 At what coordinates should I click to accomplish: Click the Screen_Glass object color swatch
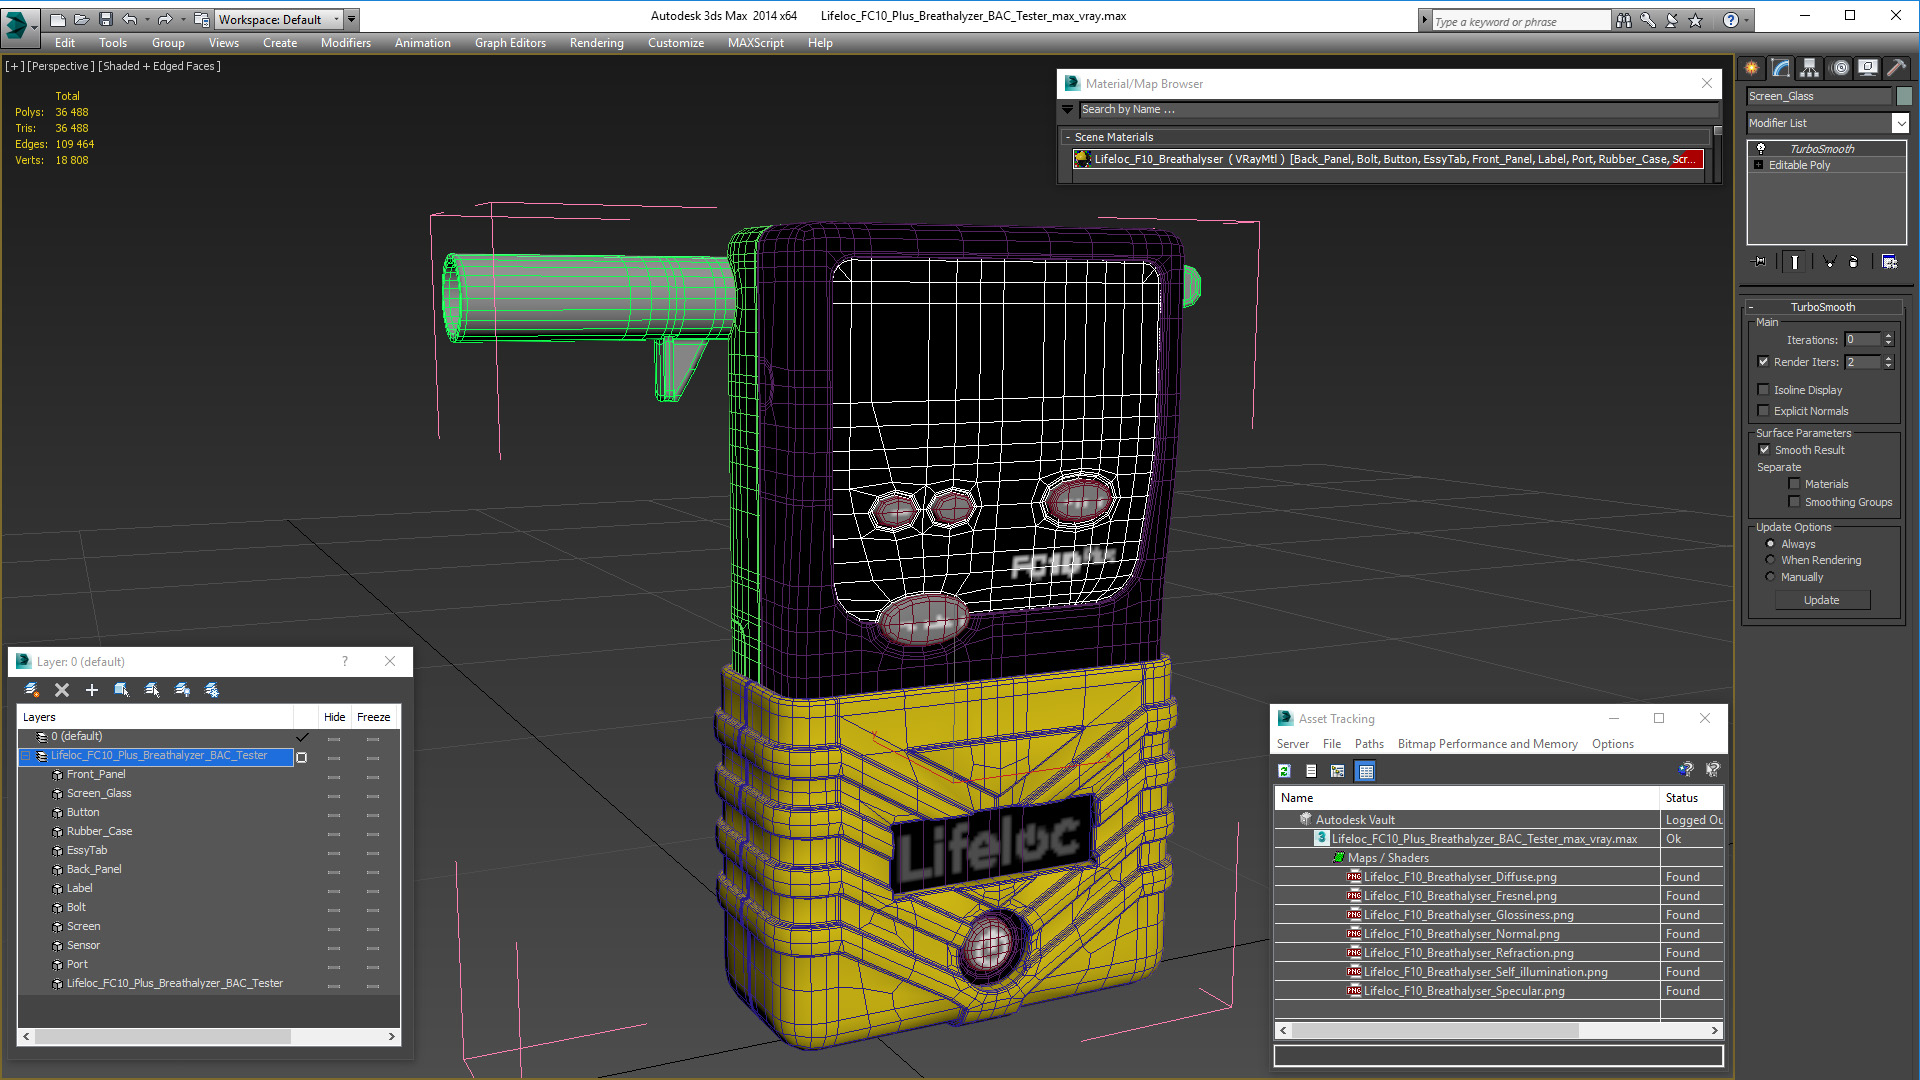pos(1903,96)
